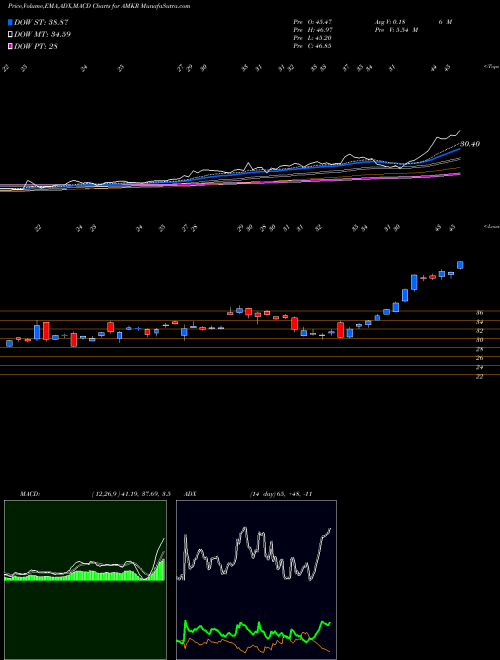
Task: Click the 30.40 EMA price label
Action: tap(470, 144)
